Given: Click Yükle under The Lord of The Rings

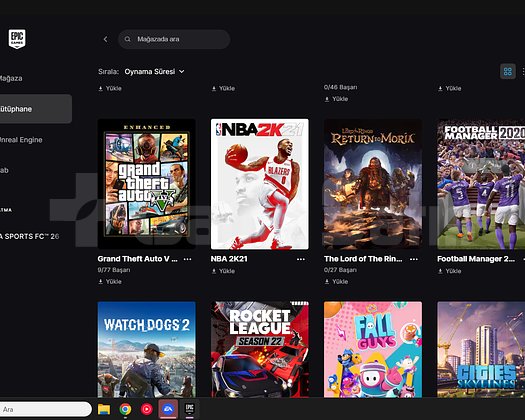Looking at the screenshot, I should coord(336,282).
